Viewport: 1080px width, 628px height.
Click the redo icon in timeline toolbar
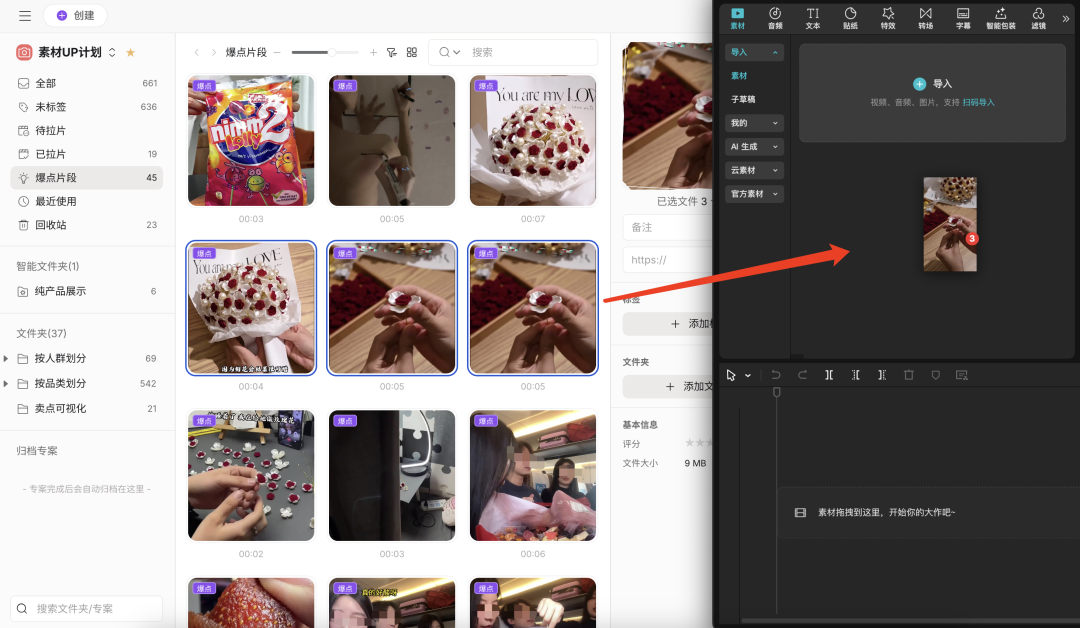802,375
